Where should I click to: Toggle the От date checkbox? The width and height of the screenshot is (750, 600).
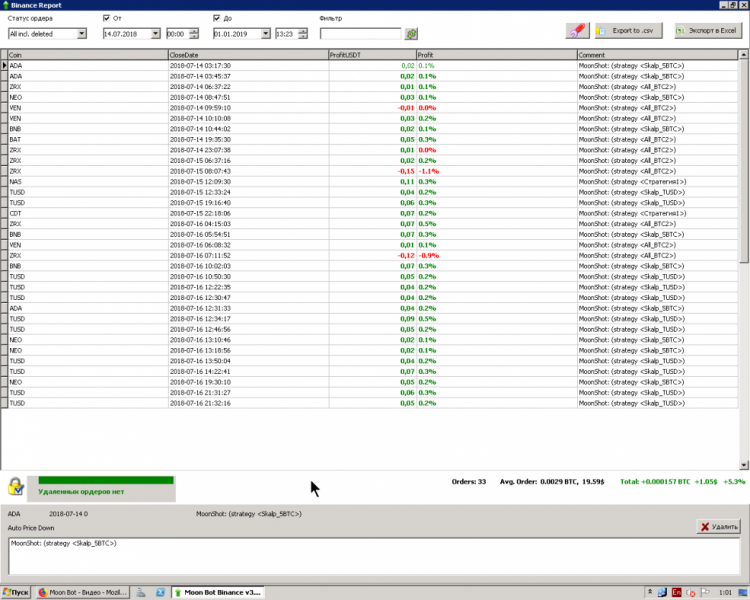coord(106,18)
